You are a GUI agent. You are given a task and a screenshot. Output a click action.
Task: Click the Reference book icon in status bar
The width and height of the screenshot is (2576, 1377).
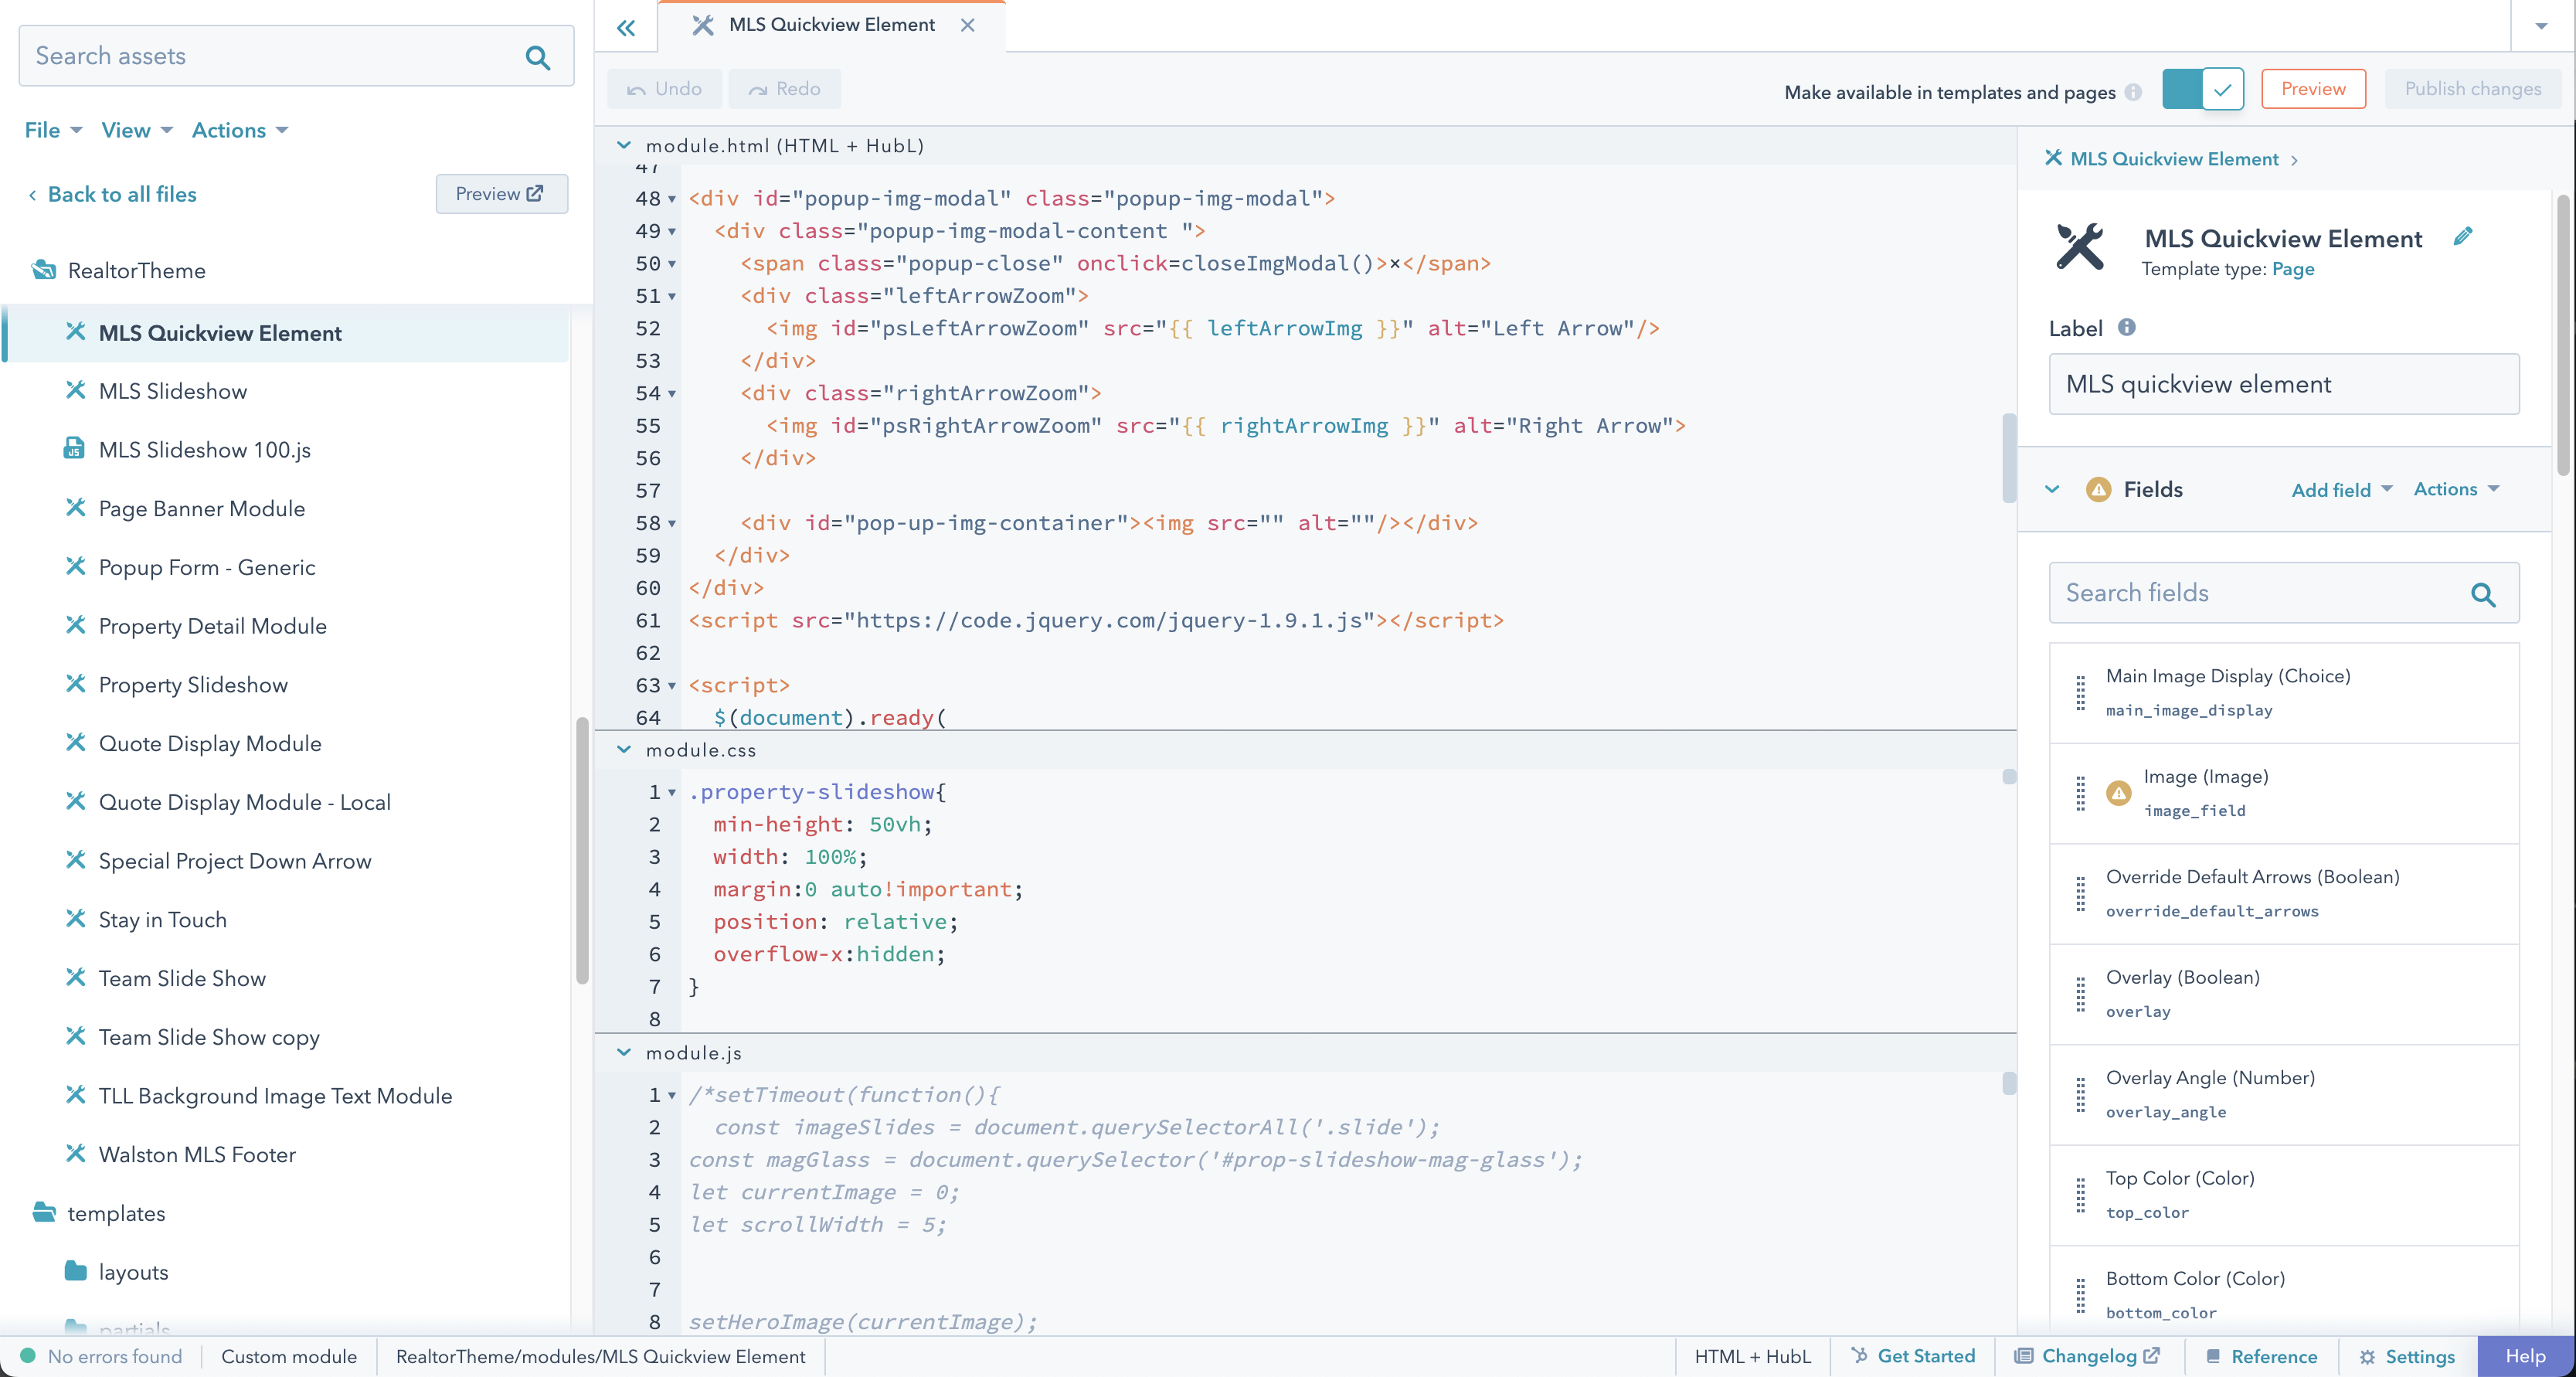2212,1356
